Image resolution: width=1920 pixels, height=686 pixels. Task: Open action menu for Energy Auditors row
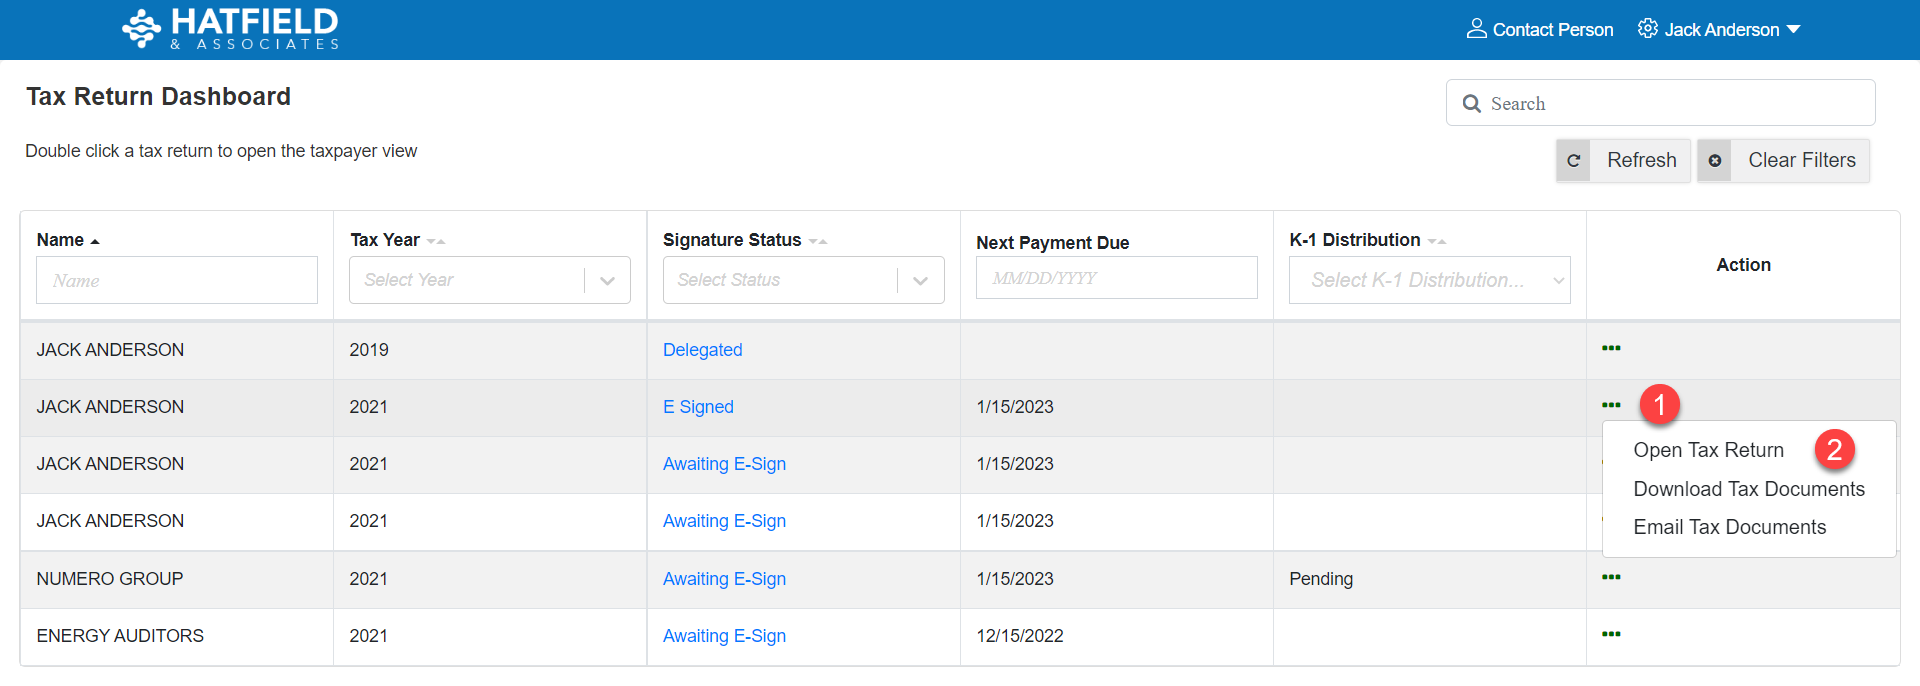pyautogui.click(x=1611, y=634)
